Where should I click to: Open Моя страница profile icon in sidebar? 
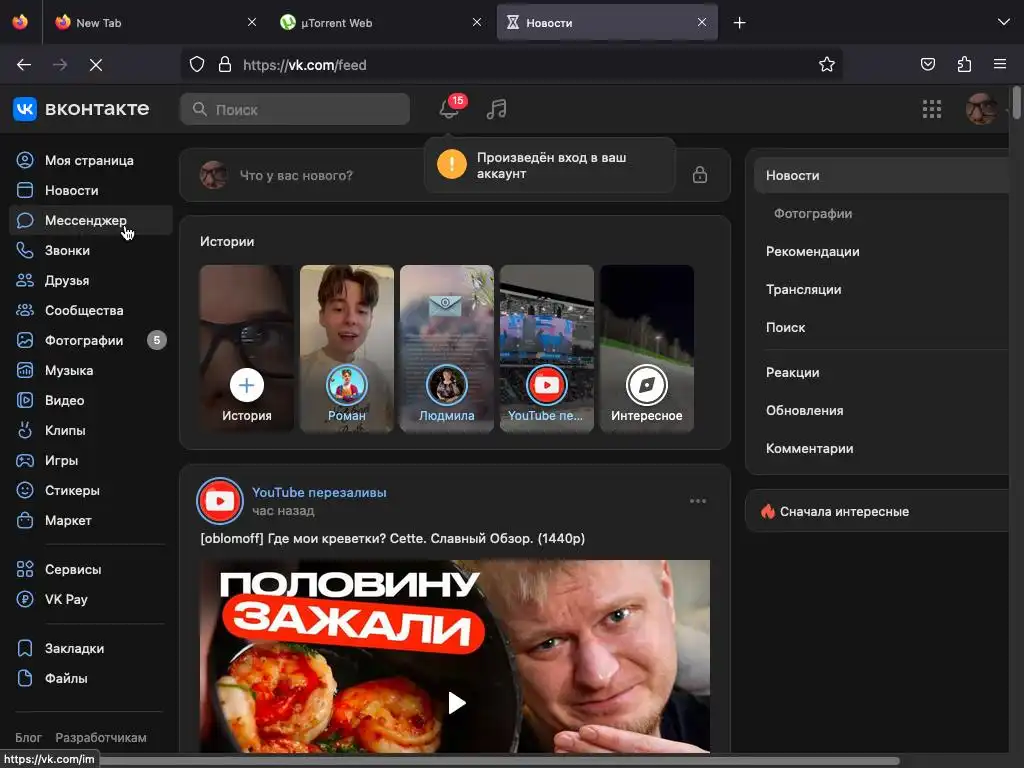[25, 161]
